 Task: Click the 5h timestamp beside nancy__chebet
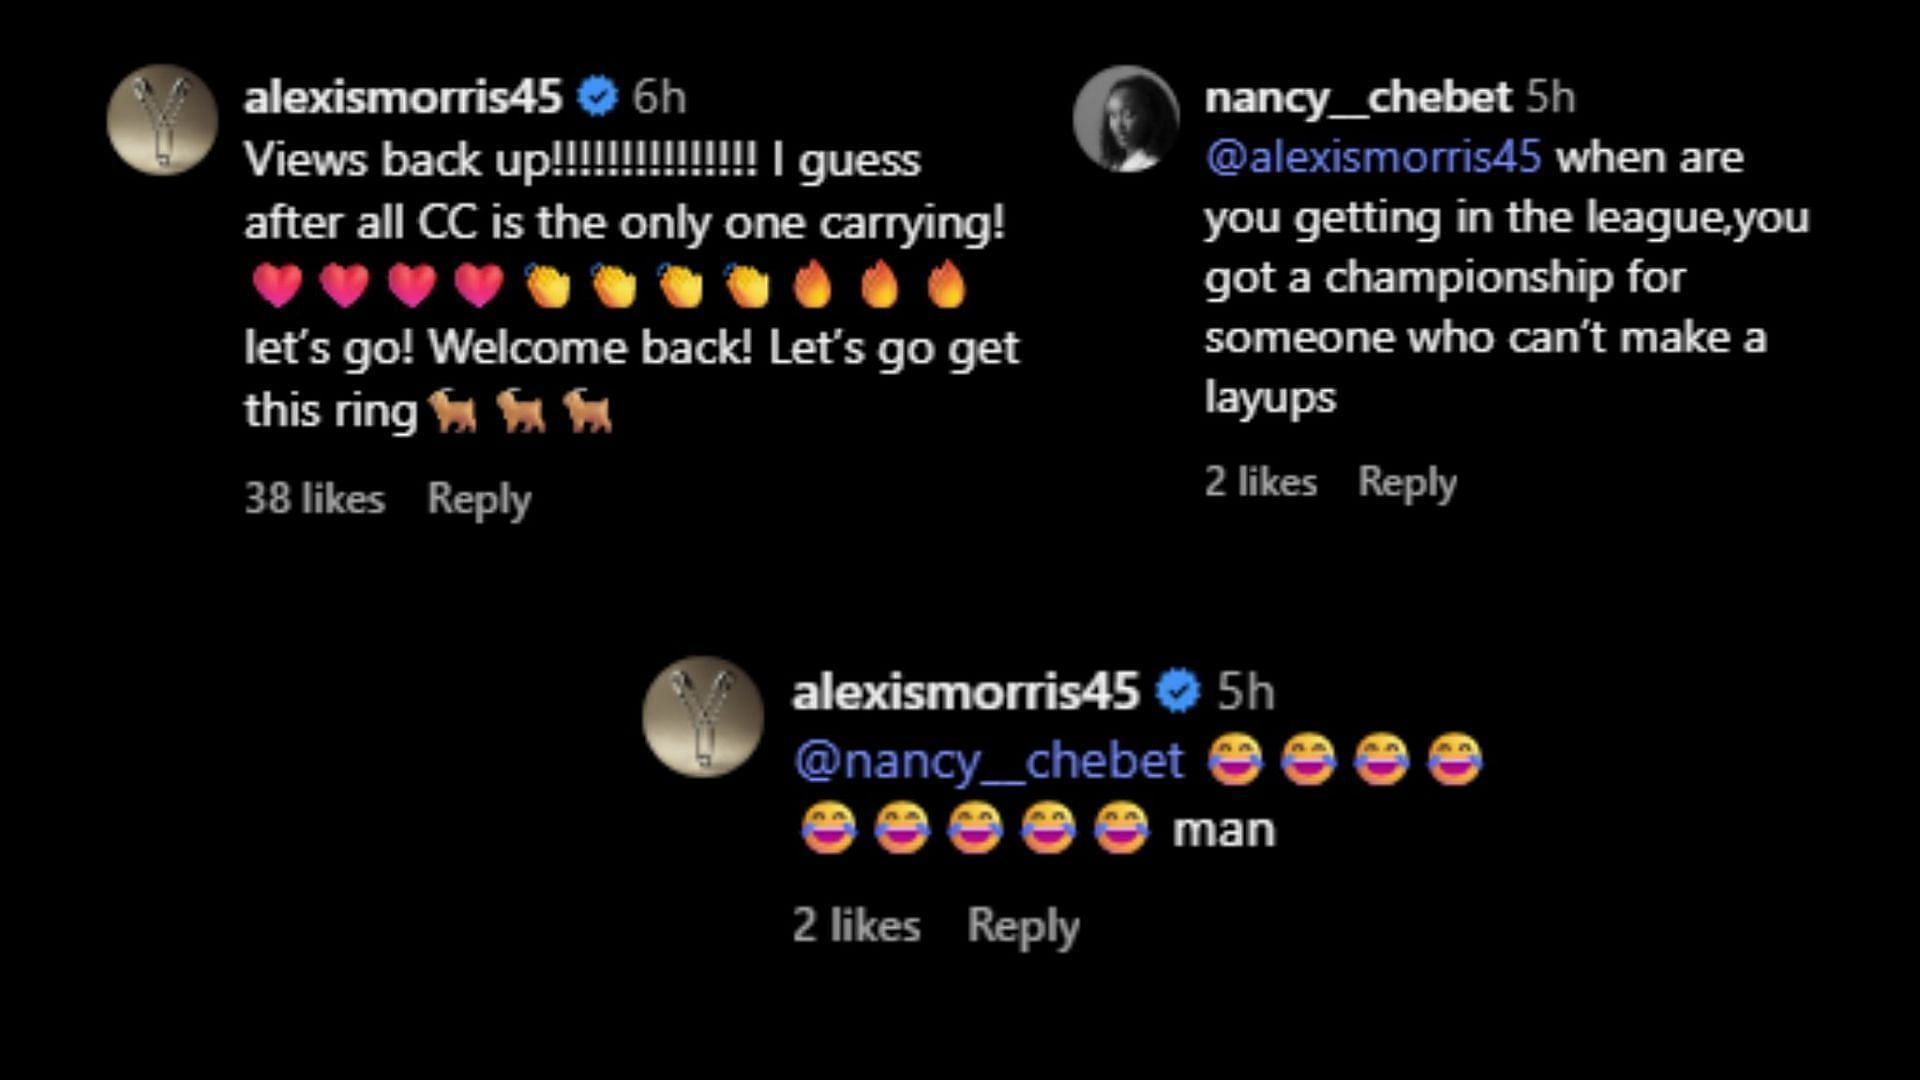[1550, 97]
